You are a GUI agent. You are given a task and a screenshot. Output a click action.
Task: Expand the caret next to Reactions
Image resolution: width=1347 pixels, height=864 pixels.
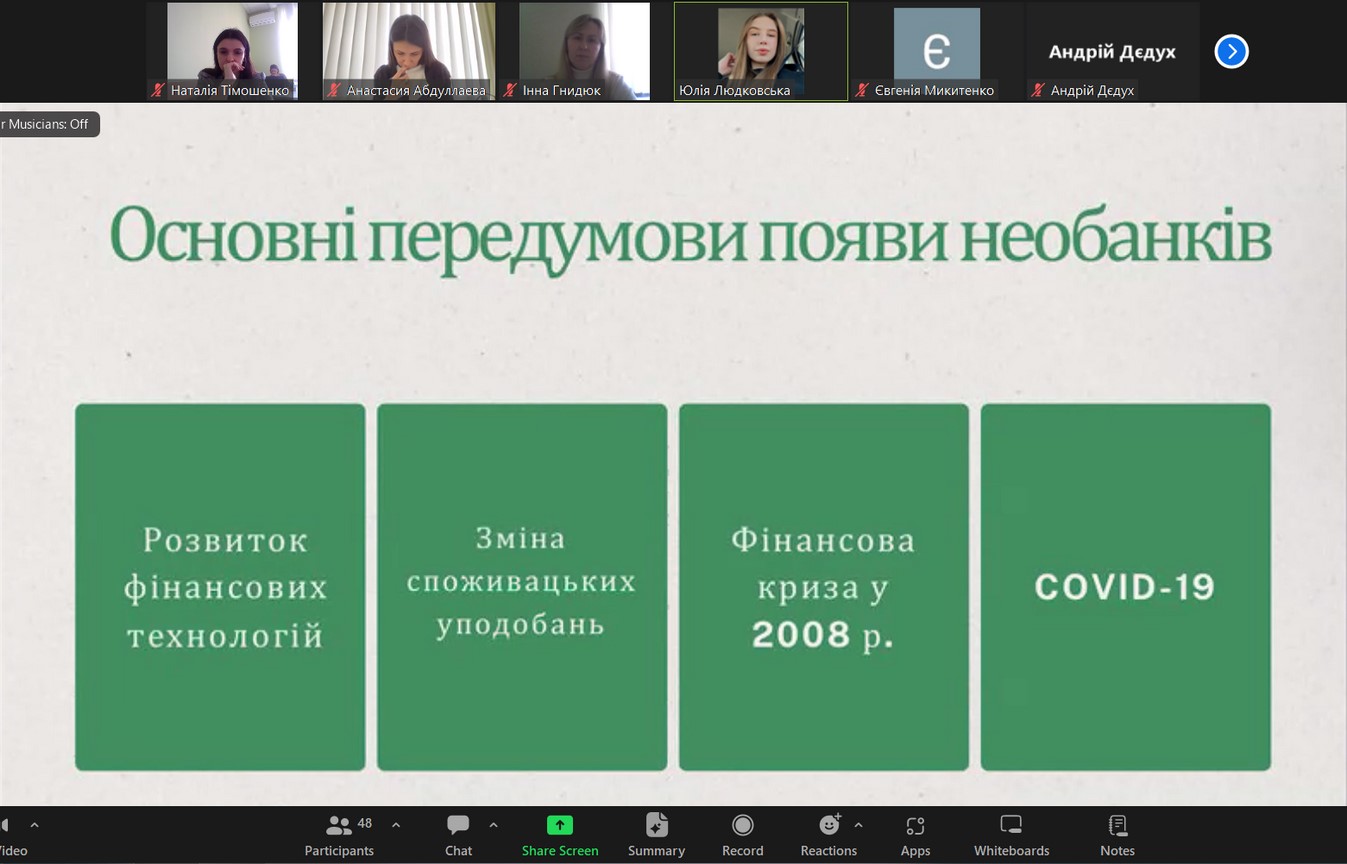858,825
